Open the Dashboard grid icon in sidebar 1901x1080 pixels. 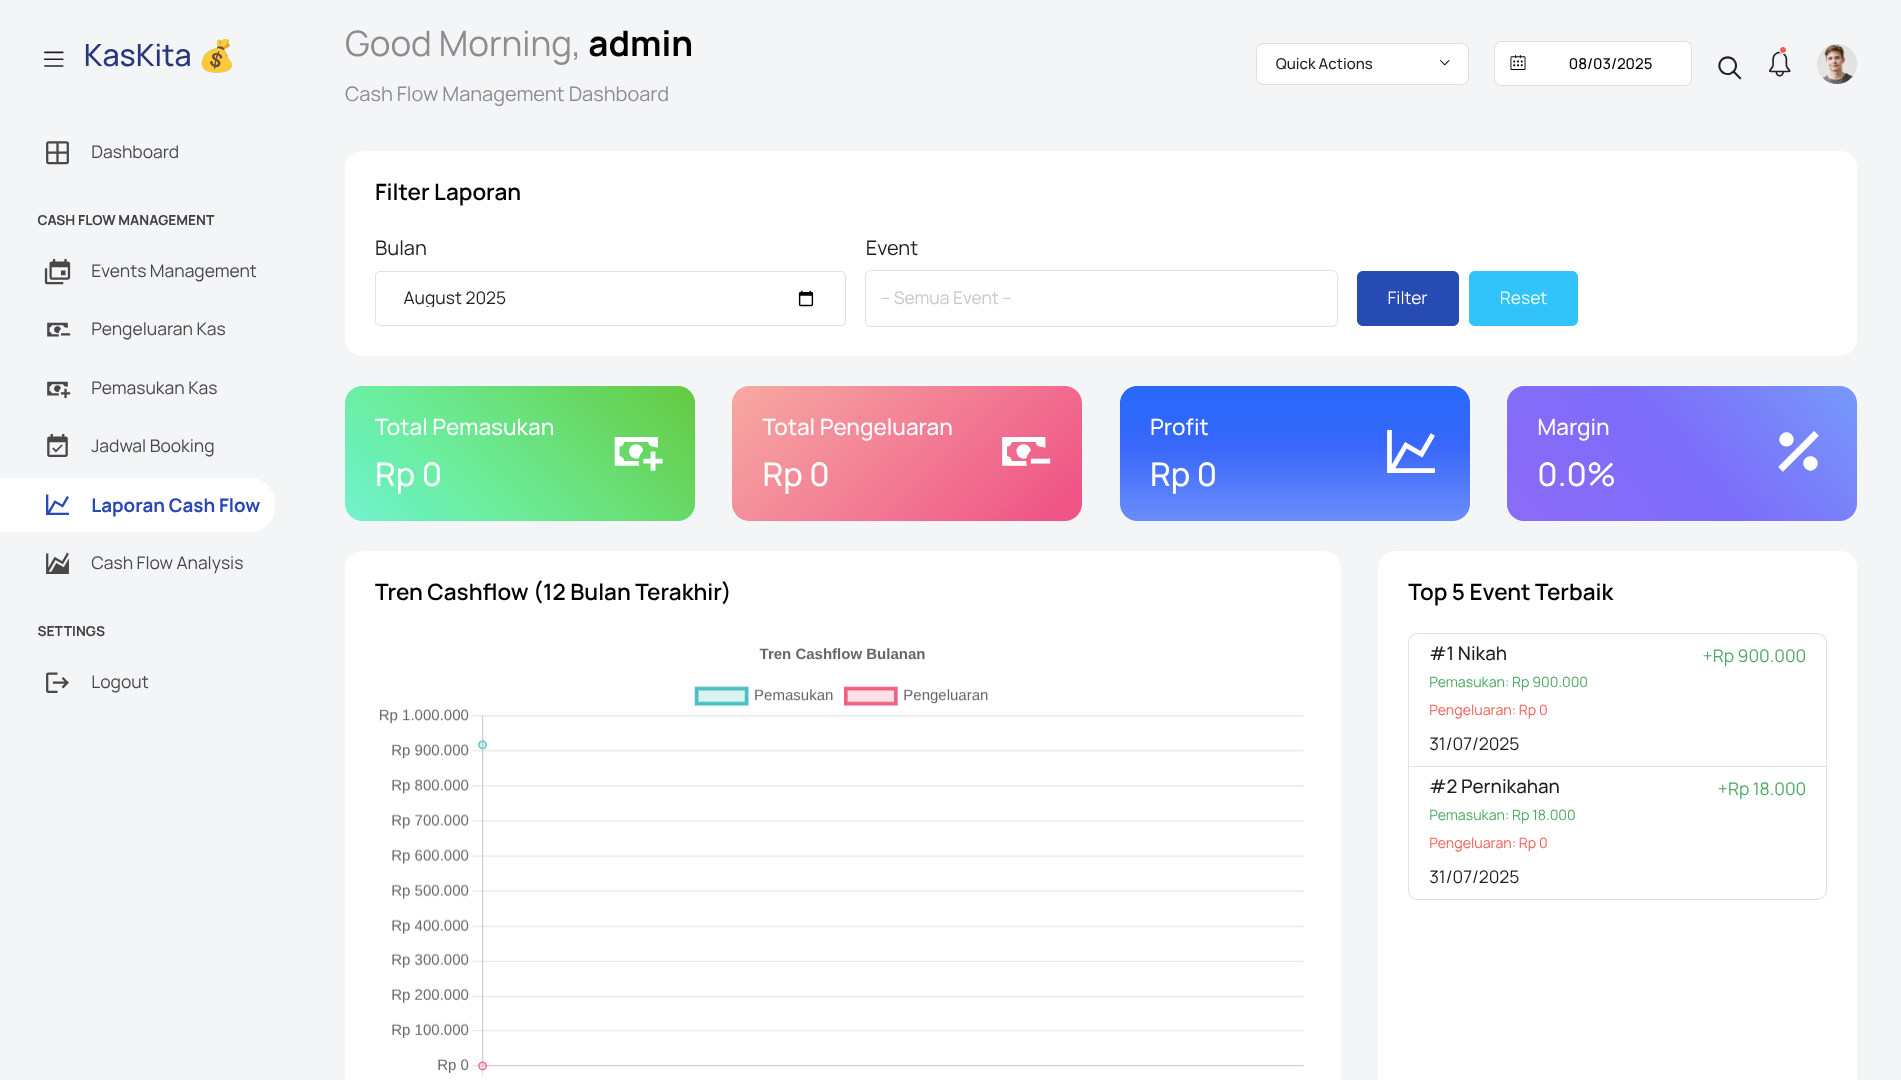(x=57, y=152)
